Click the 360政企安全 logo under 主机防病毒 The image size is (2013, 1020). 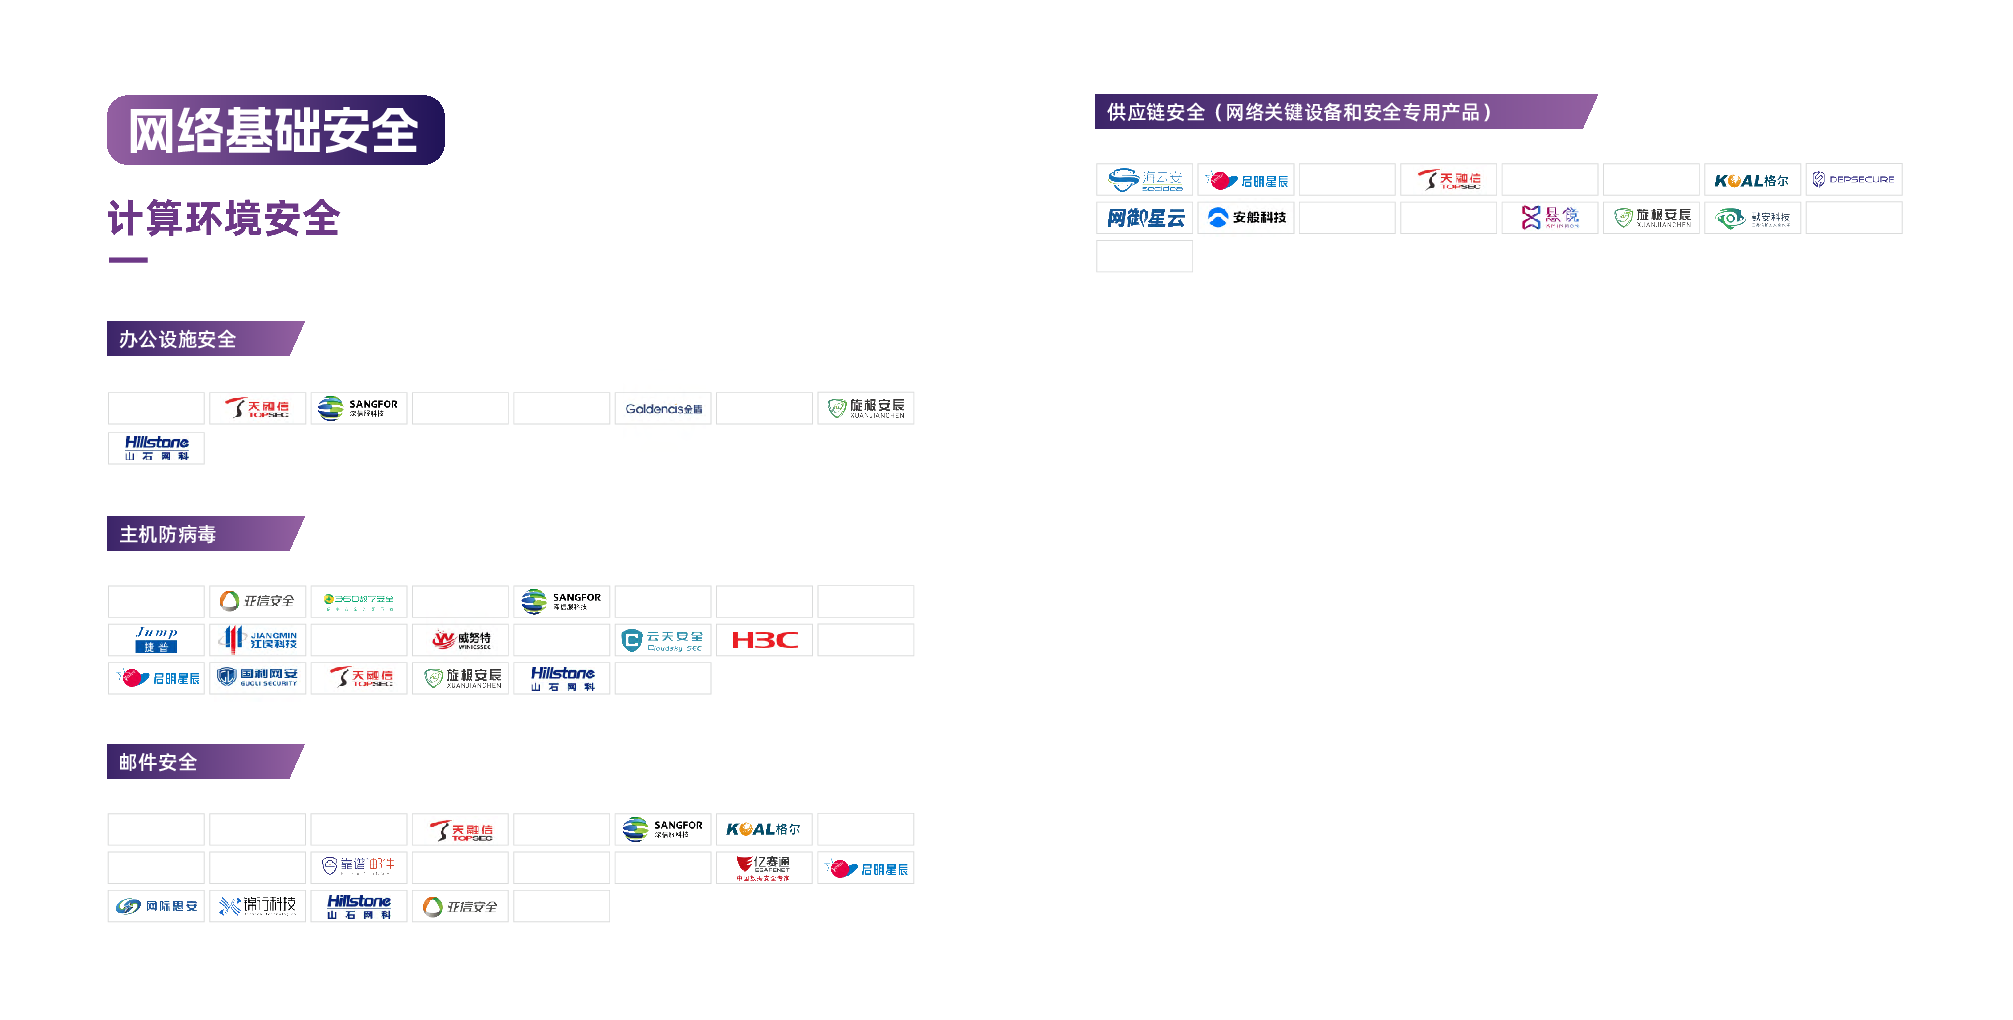(x=359, y=601)
